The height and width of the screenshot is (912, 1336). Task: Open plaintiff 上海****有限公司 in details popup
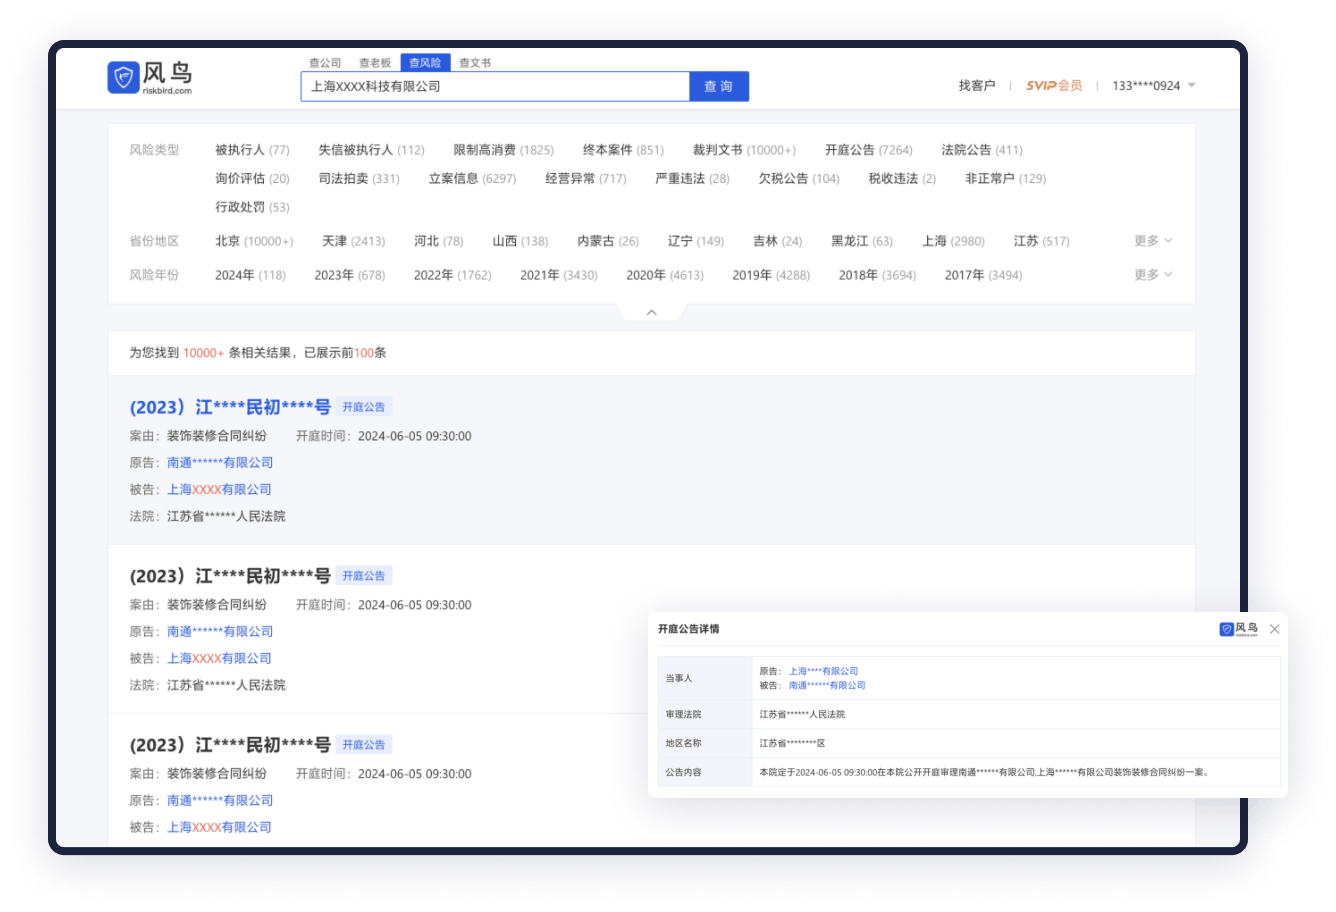823,671
